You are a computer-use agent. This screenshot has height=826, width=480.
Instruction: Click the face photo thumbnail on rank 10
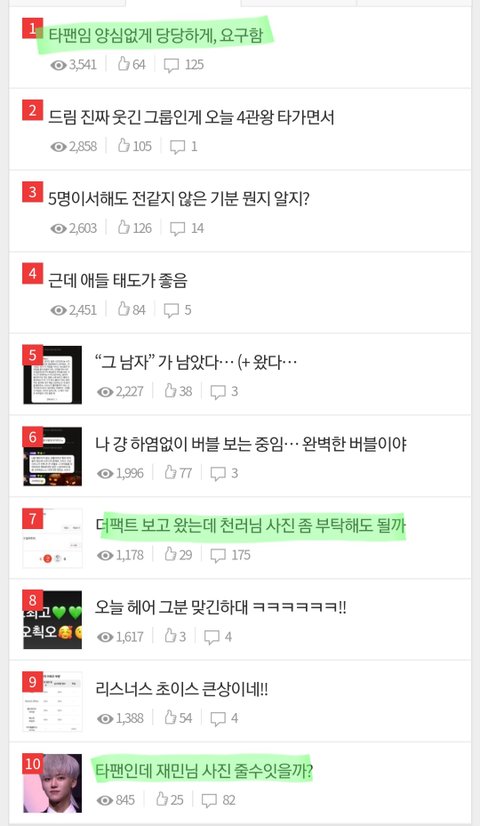click(x=53, y=783)
